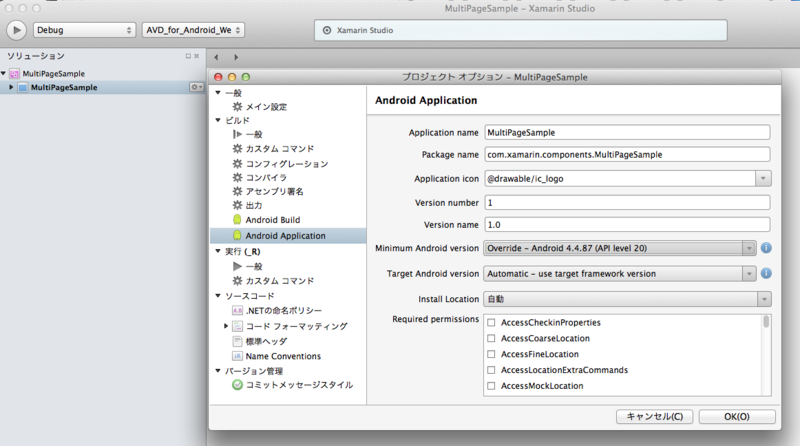Image resolution: width=800 pixels, height=446 pixels.
Task: Open Minimum Android version dropdown
Action: tap(748, 248)
